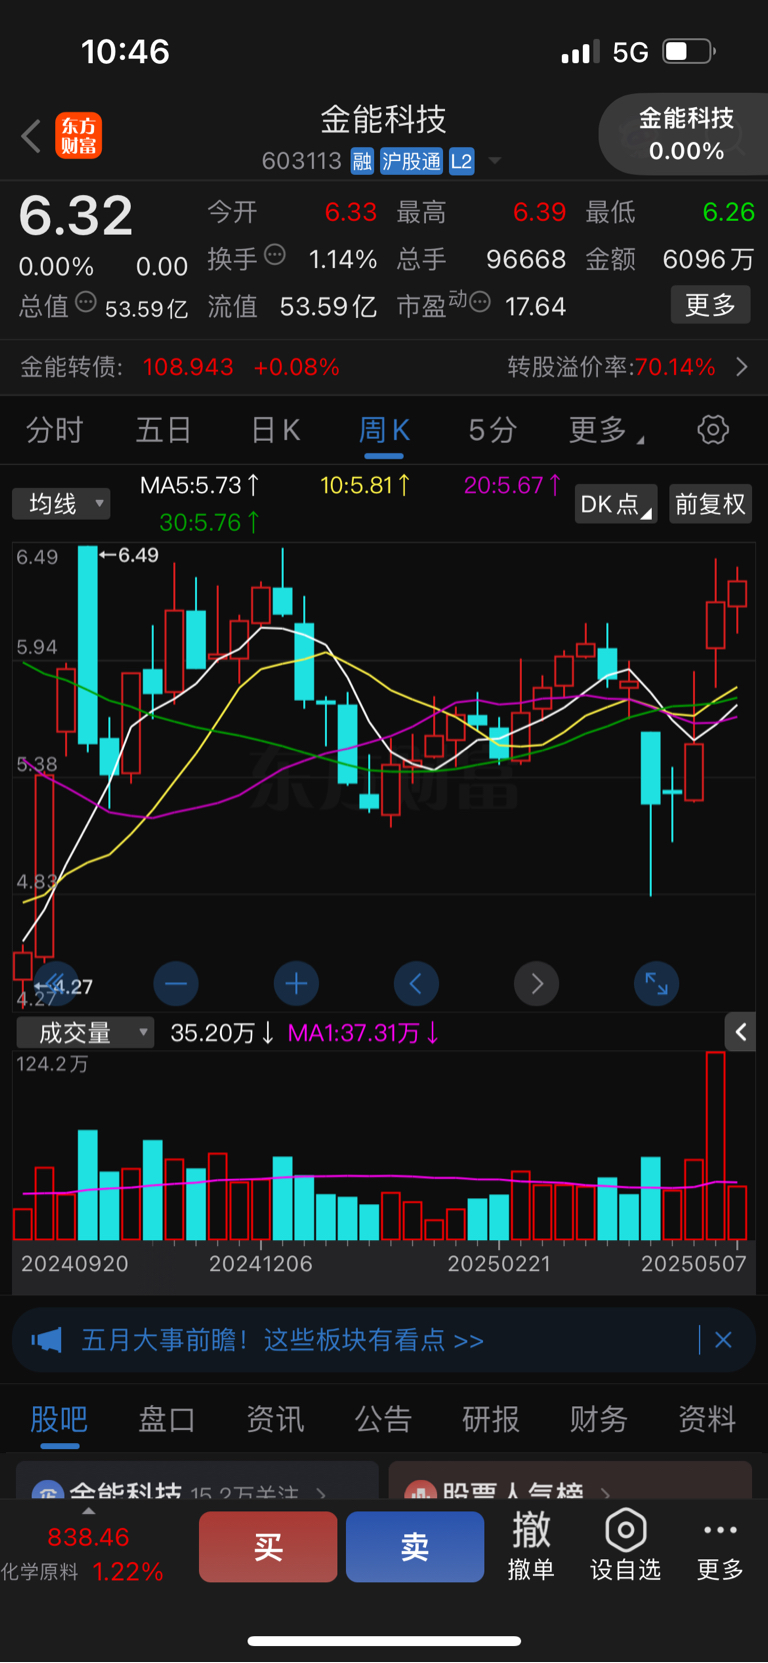768x1663 pixels.
Task: Tap 设自选 add to watchlist icon
Action: pyautogui.click(x=626, y=1545)
